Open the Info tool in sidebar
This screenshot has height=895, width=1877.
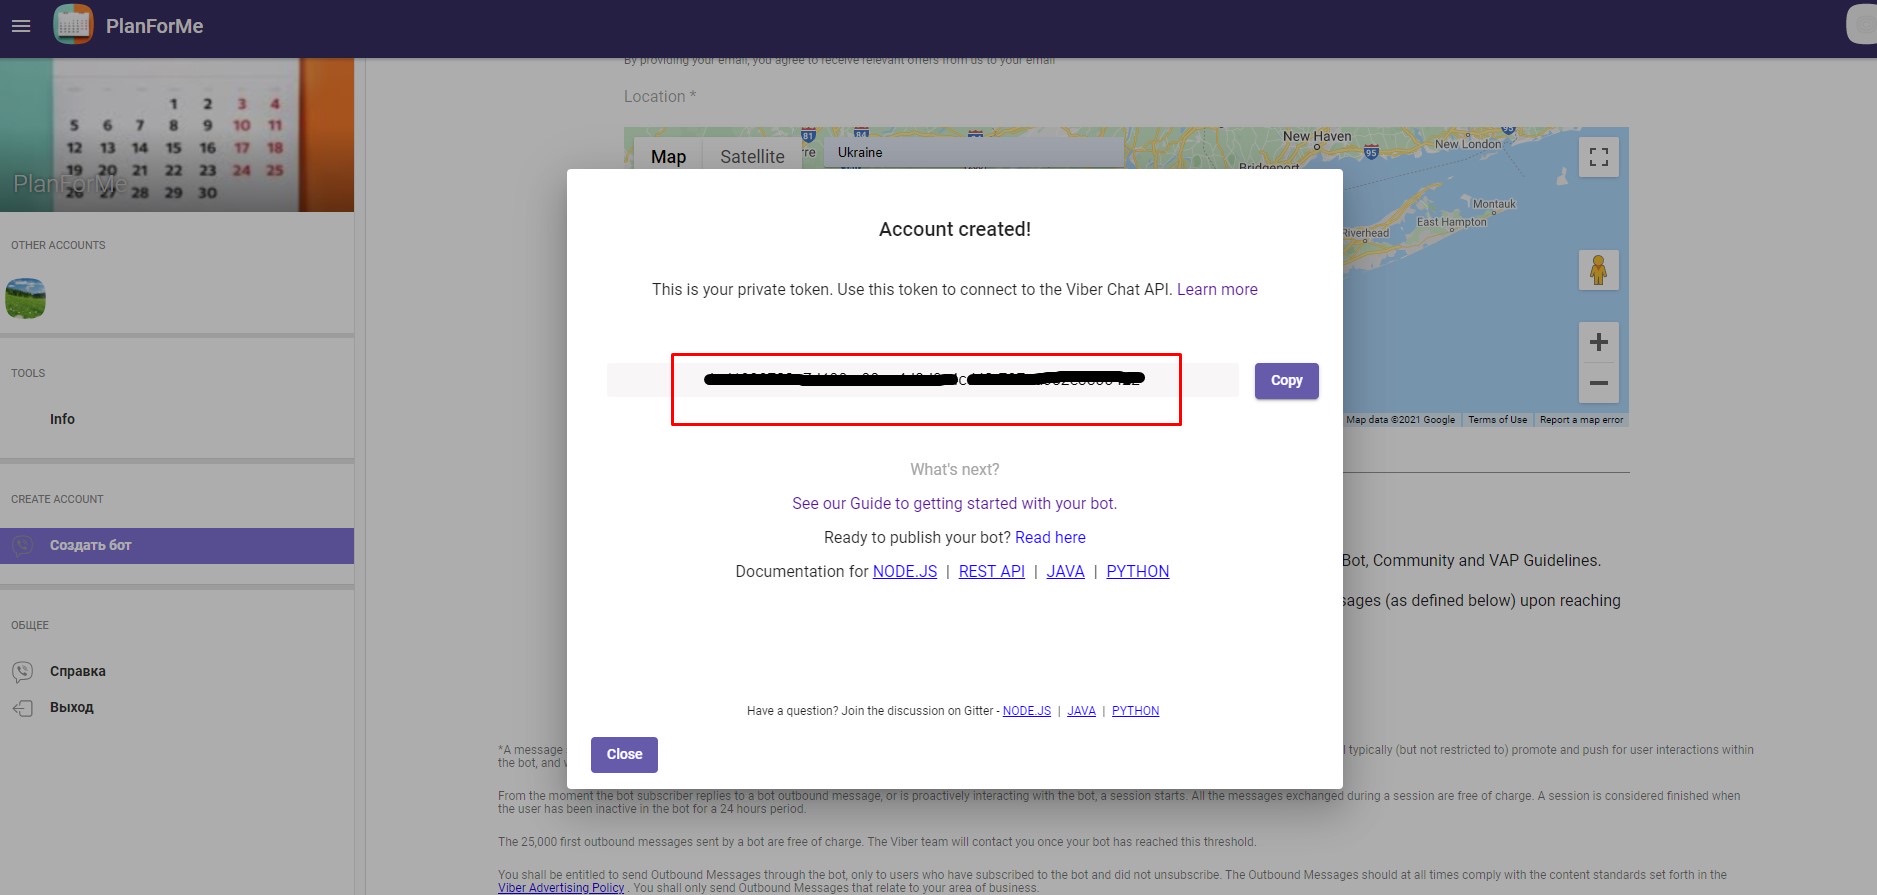tap(62, 419)
